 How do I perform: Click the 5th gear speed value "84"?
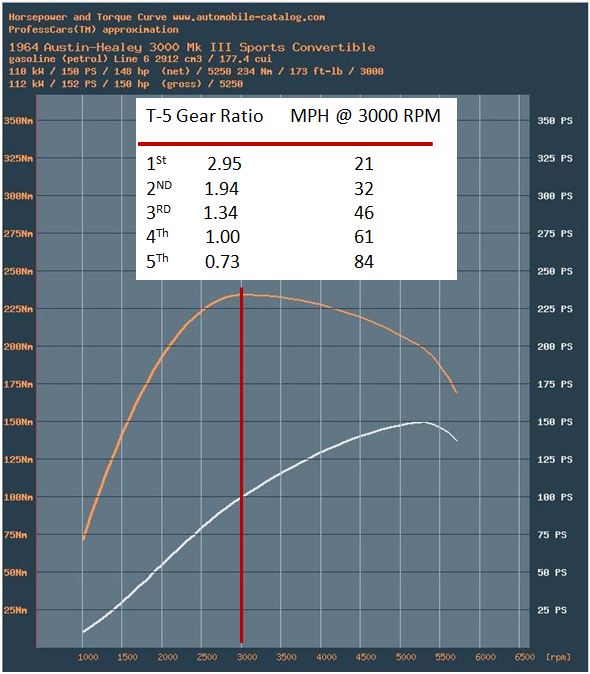click(364, 262)
